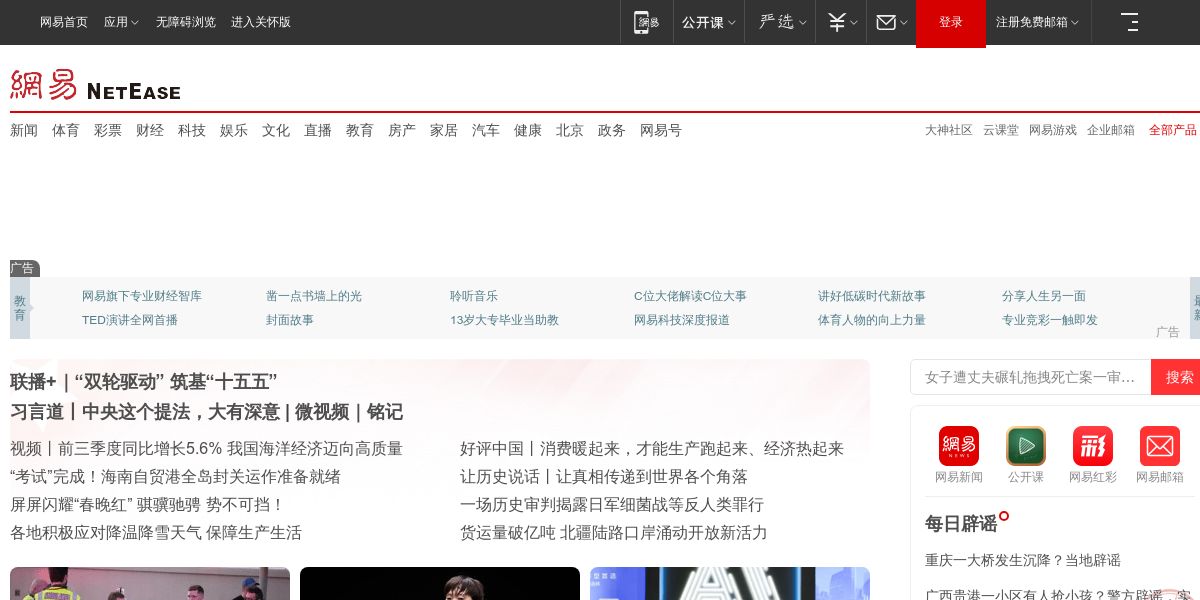This screenshot has width=1200, height=600.
Task: Go to 财经 channel
Action: pos(150,130)
